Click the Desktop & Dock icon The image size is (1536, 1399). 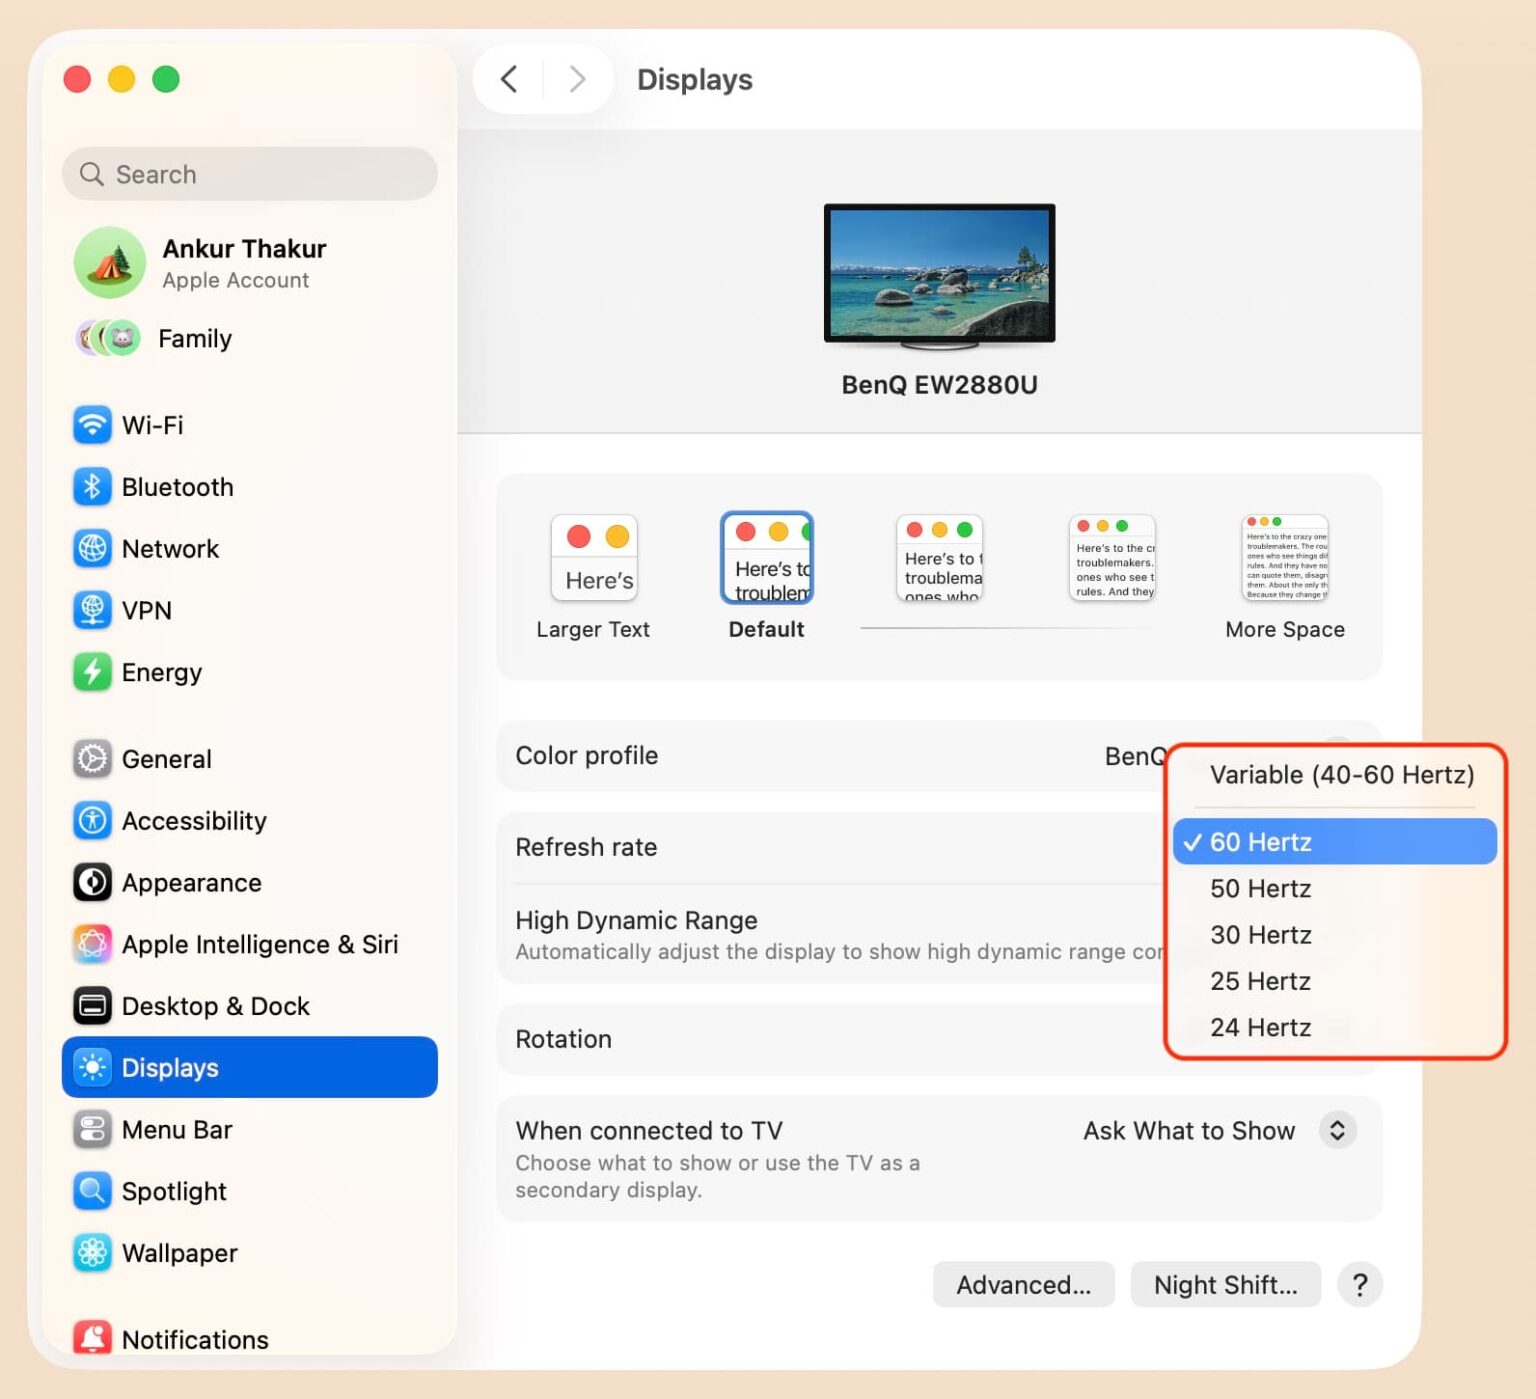pos(92,1006)
